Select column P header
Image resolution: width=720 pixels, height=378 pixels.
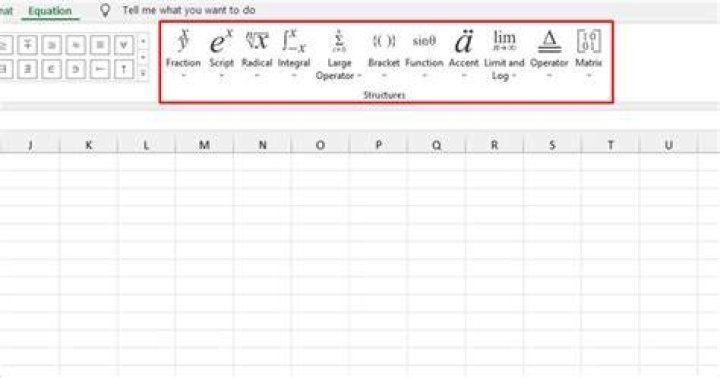[378, 145]
